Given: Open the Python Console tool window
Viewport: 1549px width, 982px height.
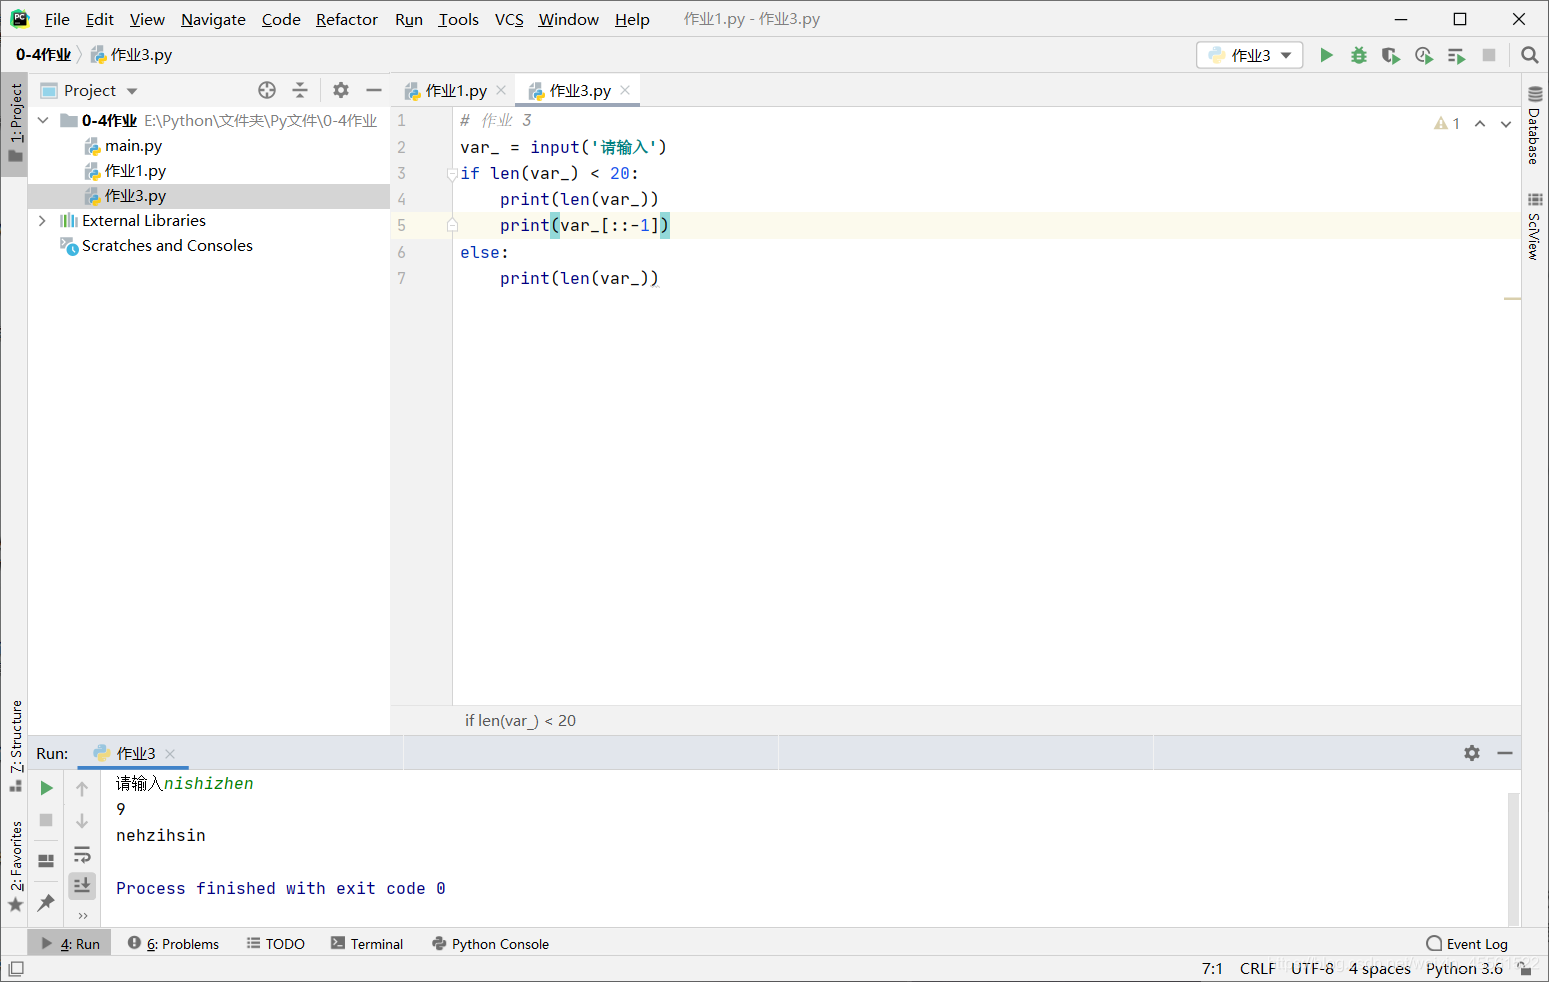Looking at the screenshot, I should (490, 943).
